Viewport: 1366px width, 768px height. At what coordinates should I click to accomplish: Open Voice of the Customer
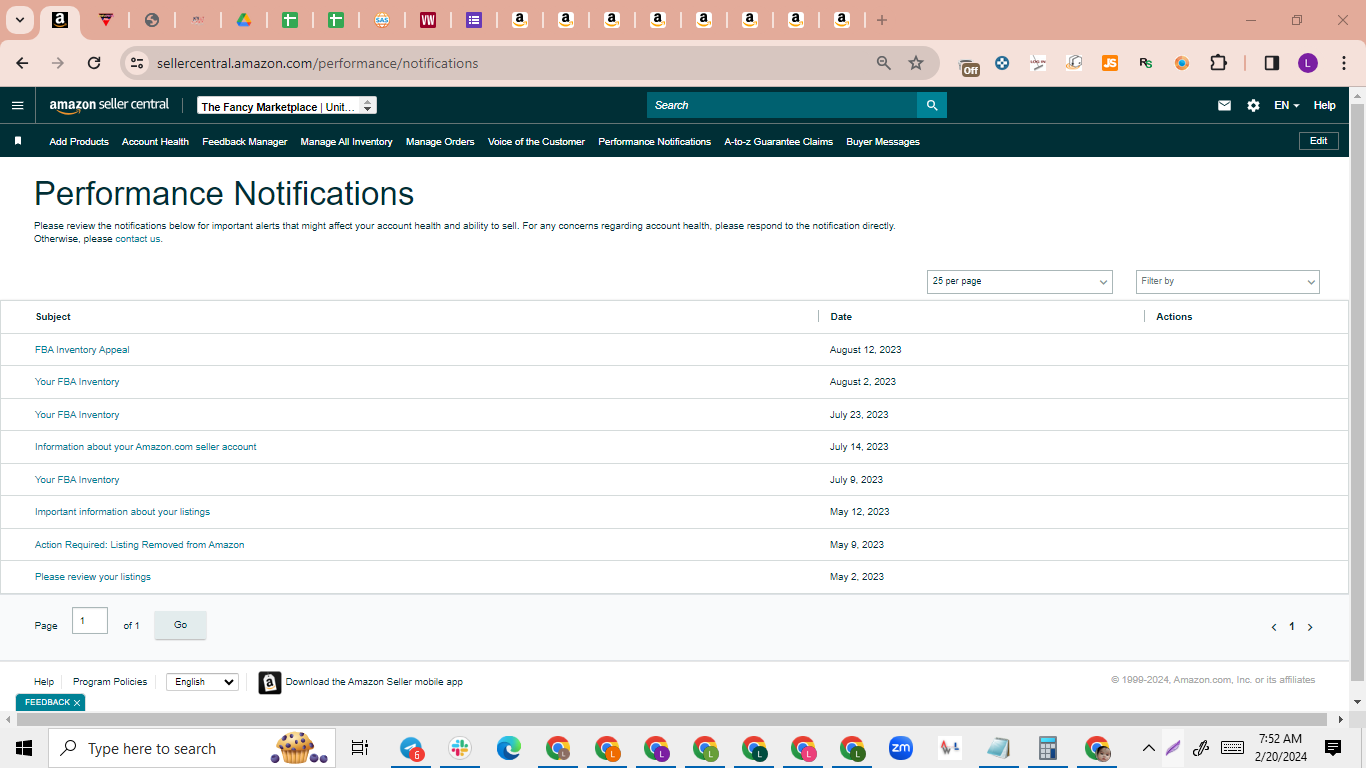pyautogui.click(x=536, y=142)
